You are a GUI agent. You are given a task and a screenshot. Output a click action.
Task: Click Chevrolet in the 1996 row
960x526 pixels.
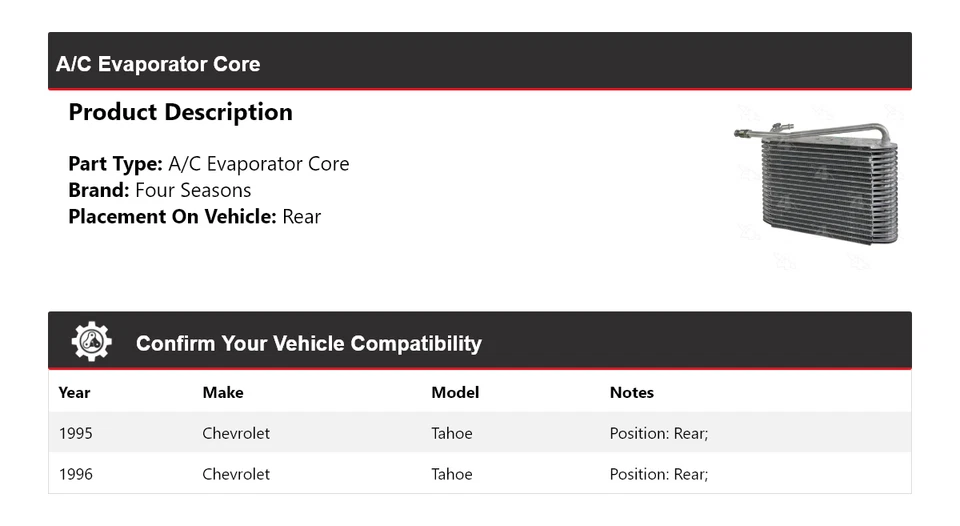click(236, 474)
